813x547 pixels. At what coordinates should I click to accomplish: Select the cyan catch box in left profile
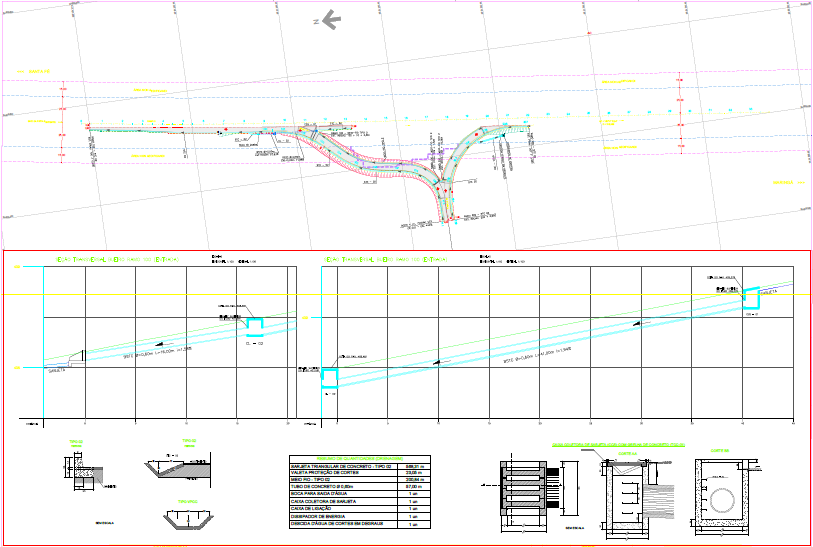254,324
